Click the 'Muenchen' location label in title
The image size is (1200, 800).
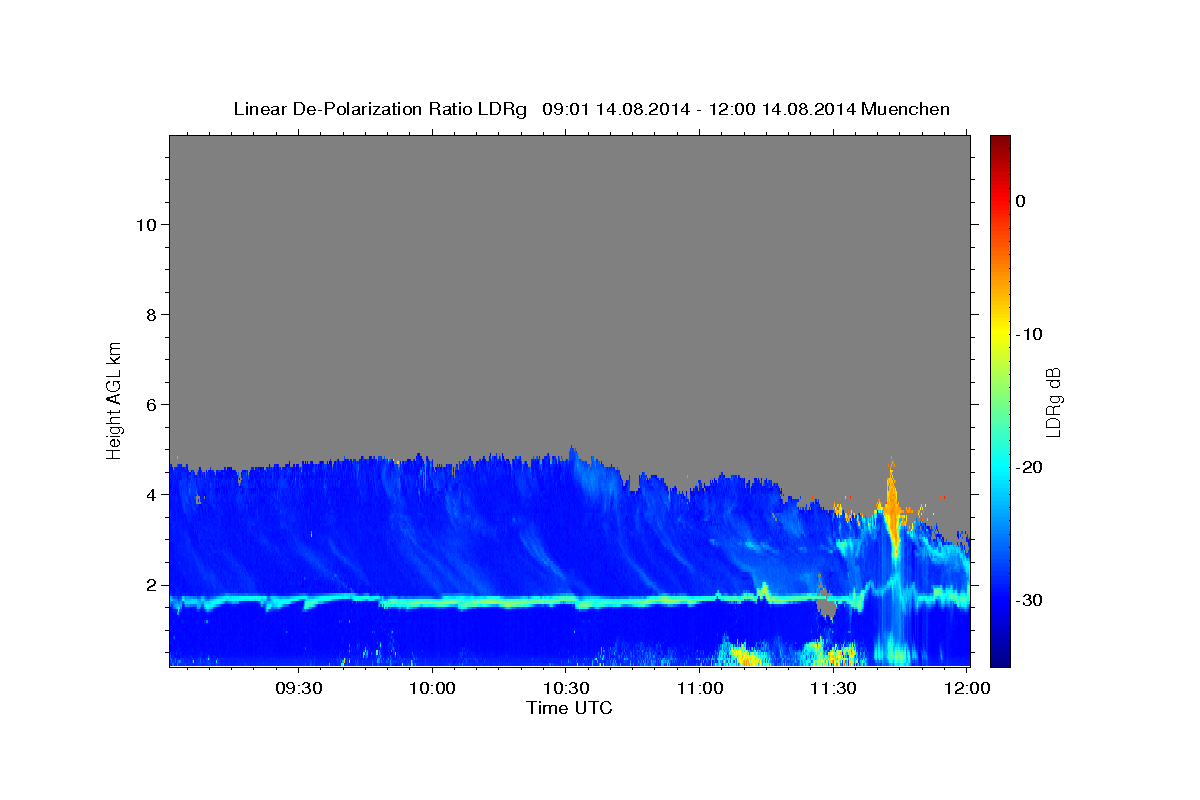coord(906,109)
